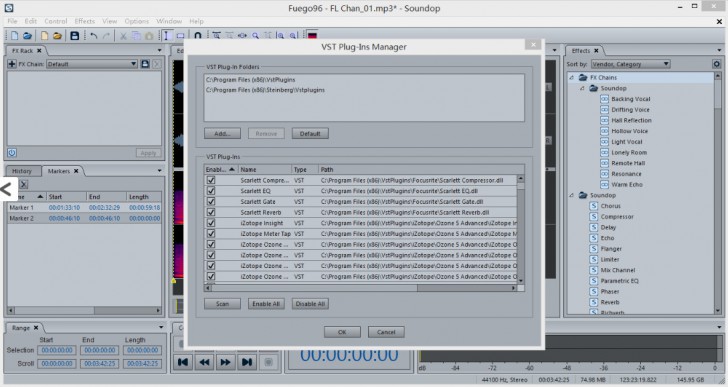Collapse Soundop effects tree node
The height and width of the screenshot is (387, 728).
click(572, 195)
